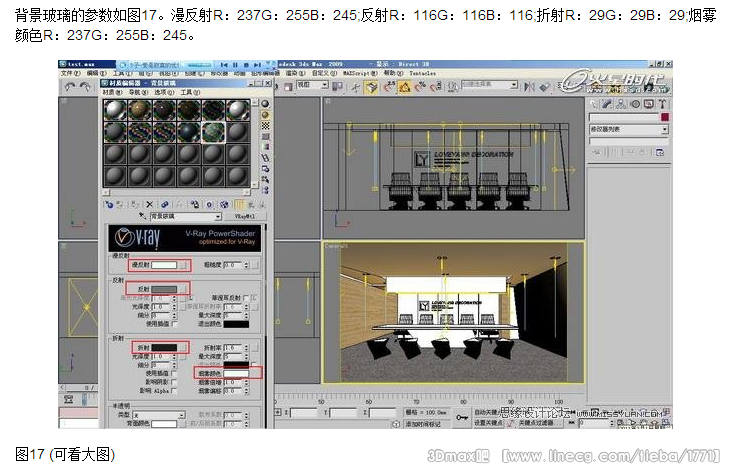Viewport: 749px width, 473px height.
Task: Click the Show Map in Viewport cube icon
Action: click(224, 205)
